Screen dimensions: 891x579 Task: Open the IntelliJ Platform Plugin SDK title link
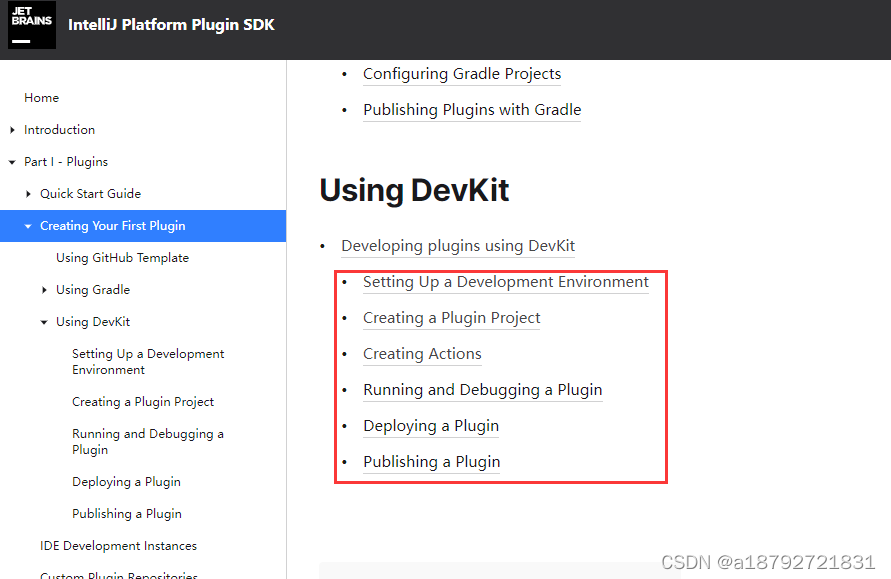click(171, 25)
